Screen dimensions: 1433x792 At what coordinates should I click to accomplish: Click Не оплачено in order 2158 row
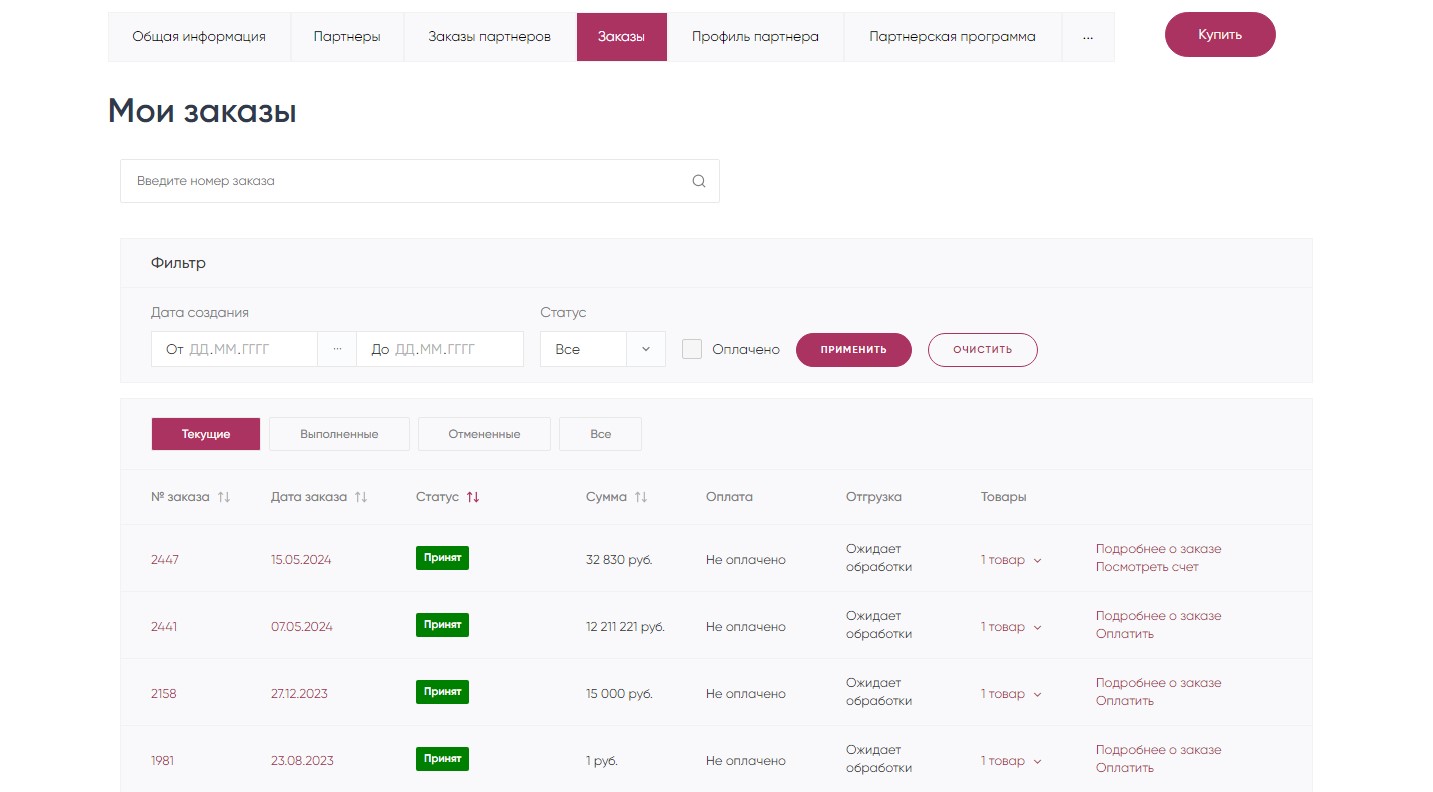pos(746,694)
